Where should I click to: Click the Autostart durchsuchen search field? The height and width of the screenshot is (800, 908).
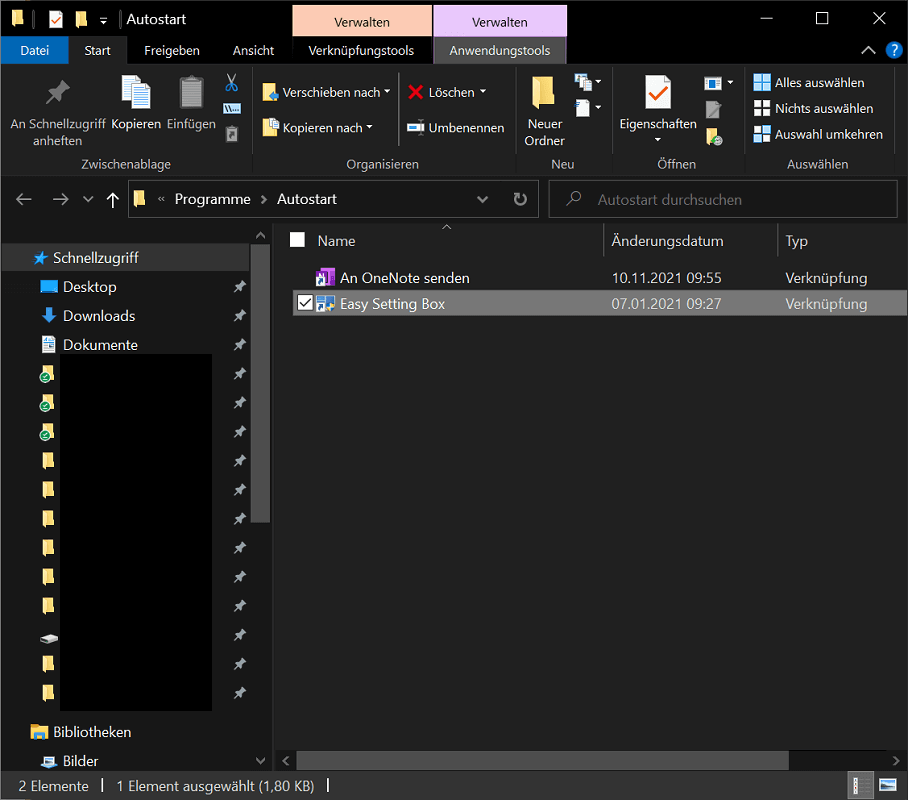pyautogui.click(x=723, y=199)
